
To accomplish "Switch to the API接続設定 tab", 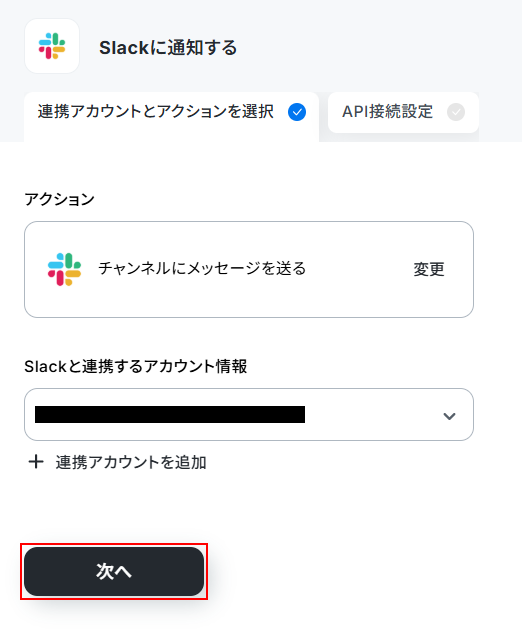I will (403, 112).
